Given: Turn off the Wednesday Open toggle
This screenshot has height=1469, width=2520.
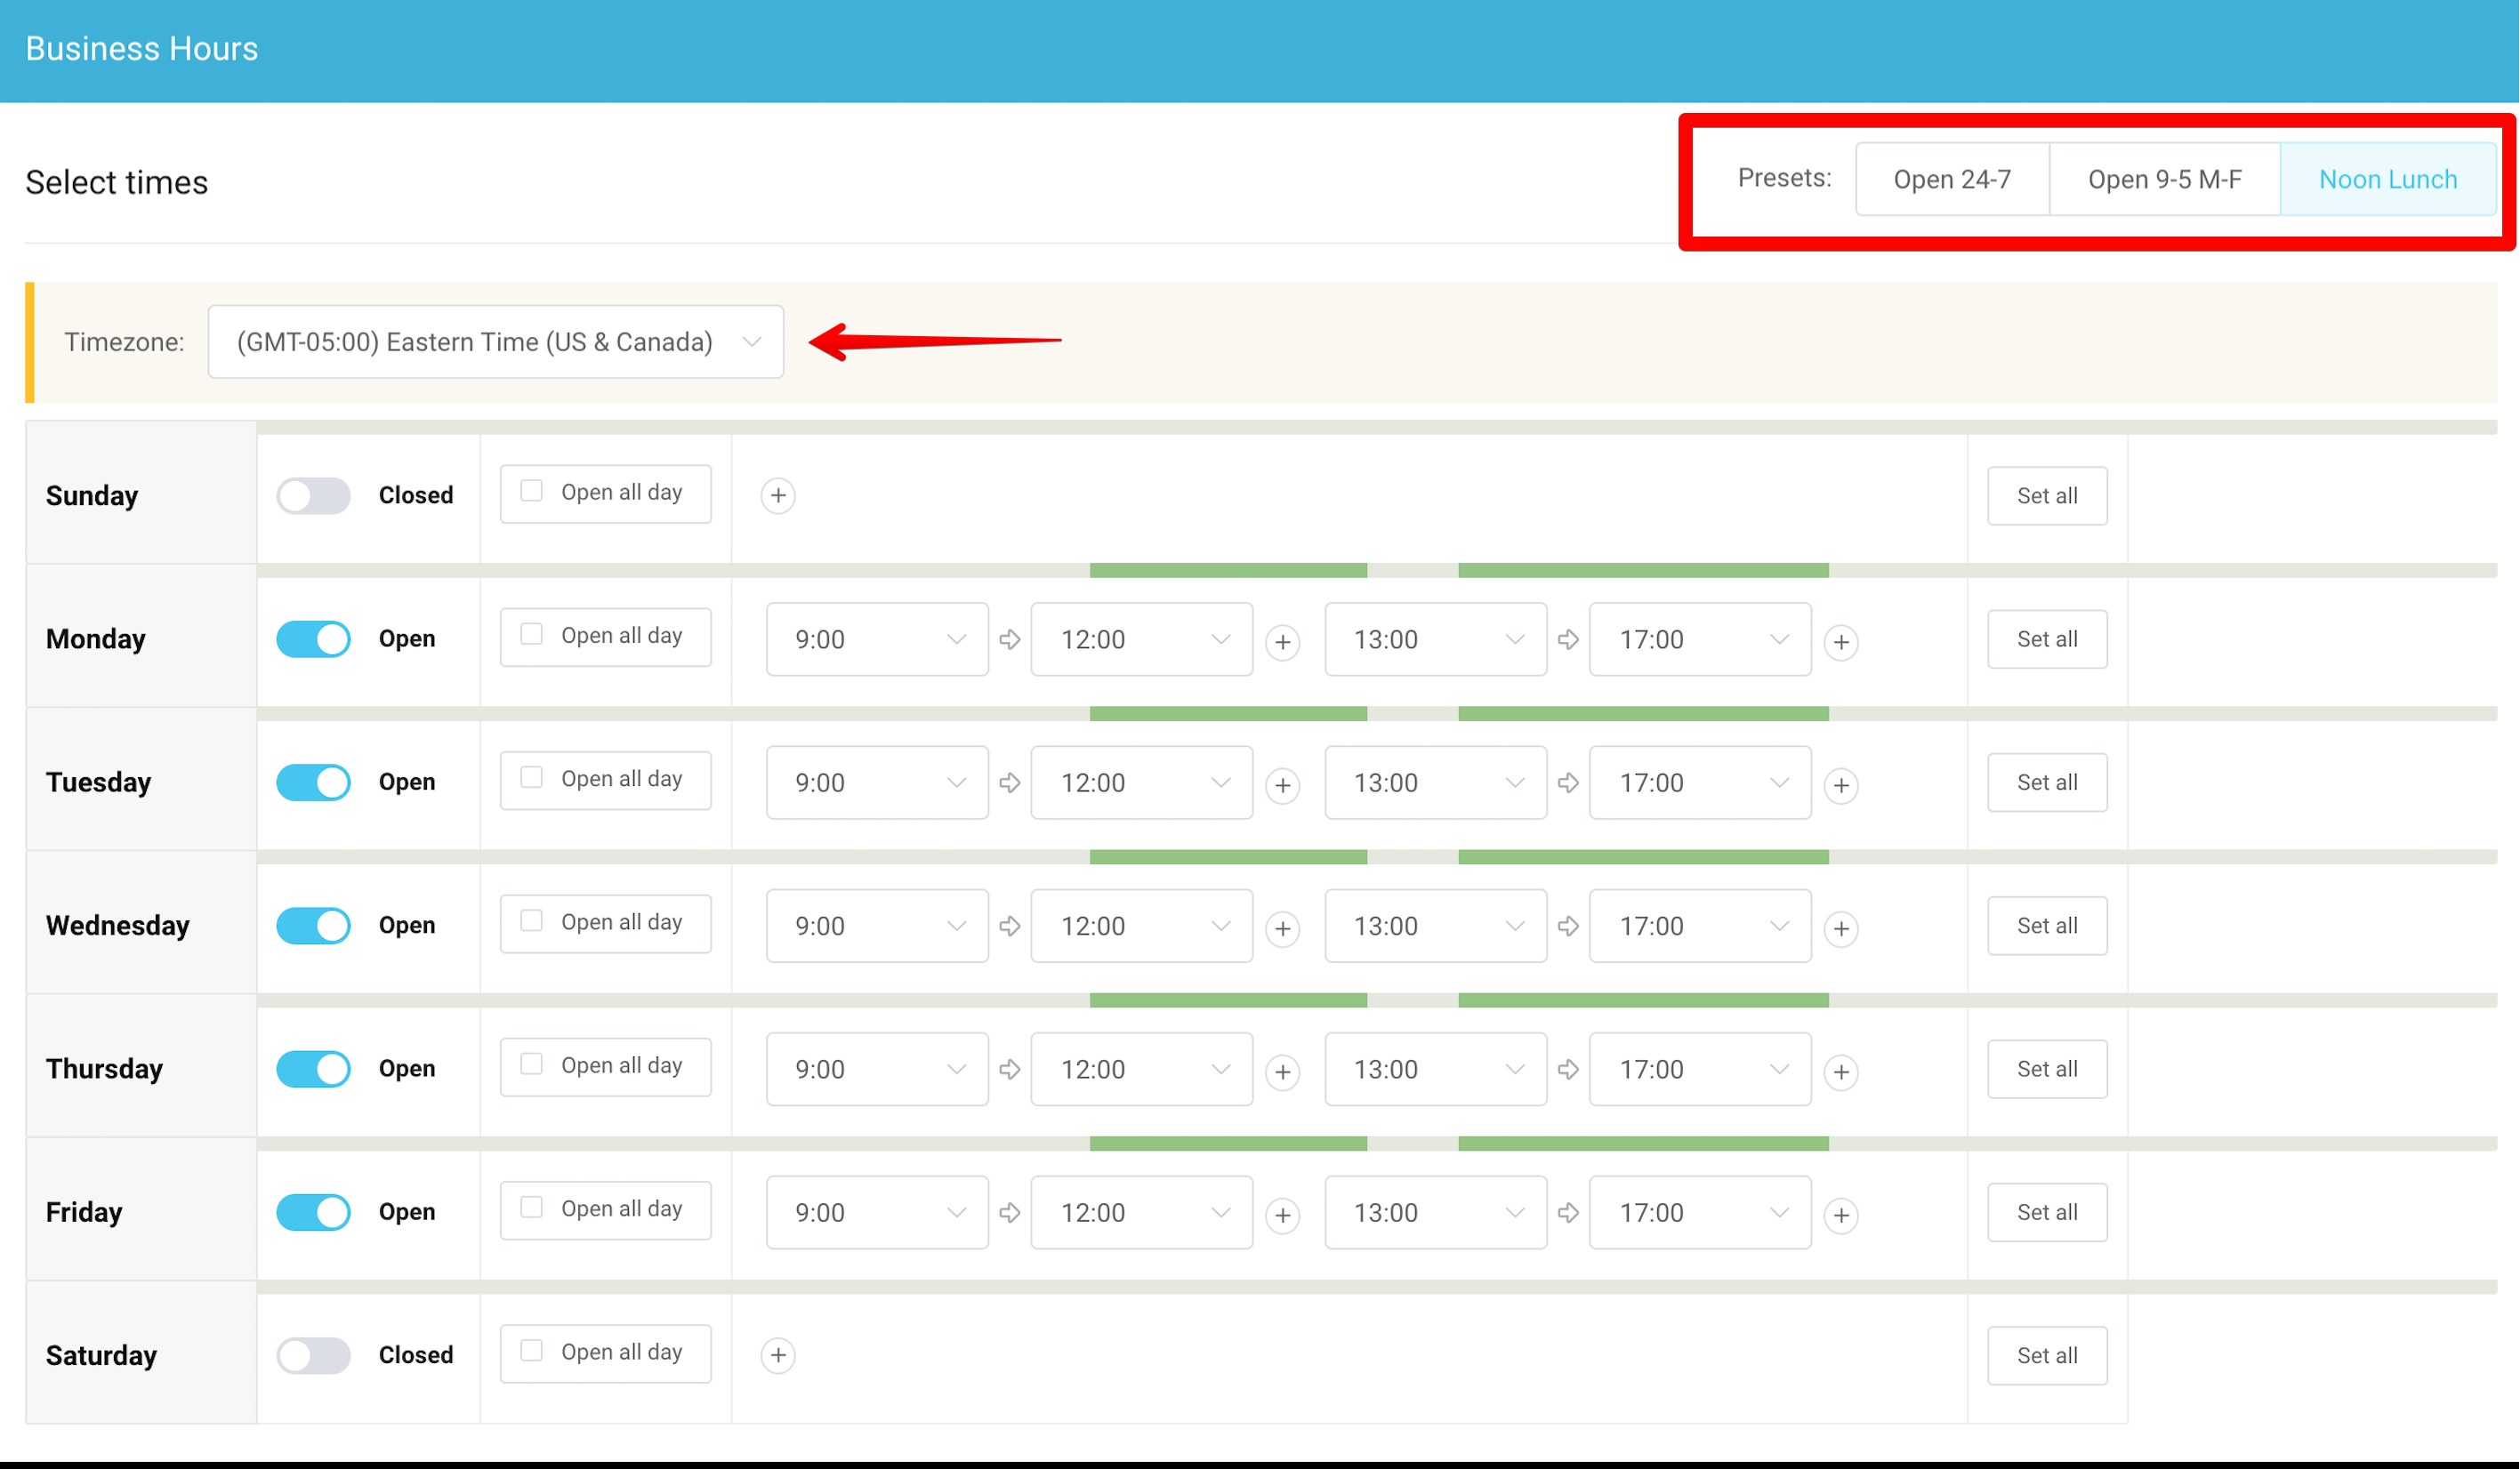Looking at the screenshot, I should point(313,925).
